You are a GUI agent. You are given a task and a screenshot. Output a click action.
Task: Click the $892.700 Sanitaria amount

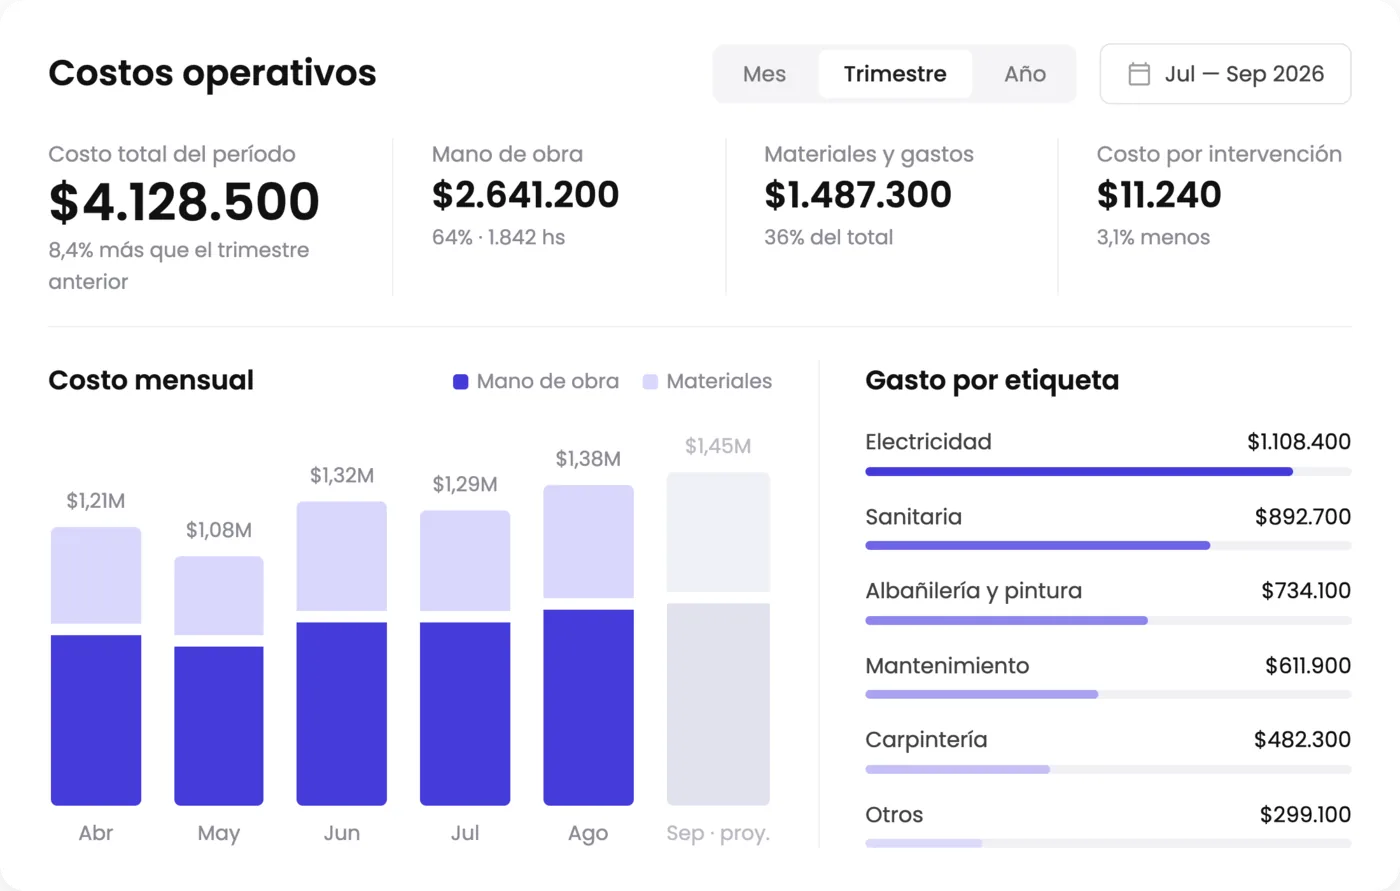coord(1303,517)
